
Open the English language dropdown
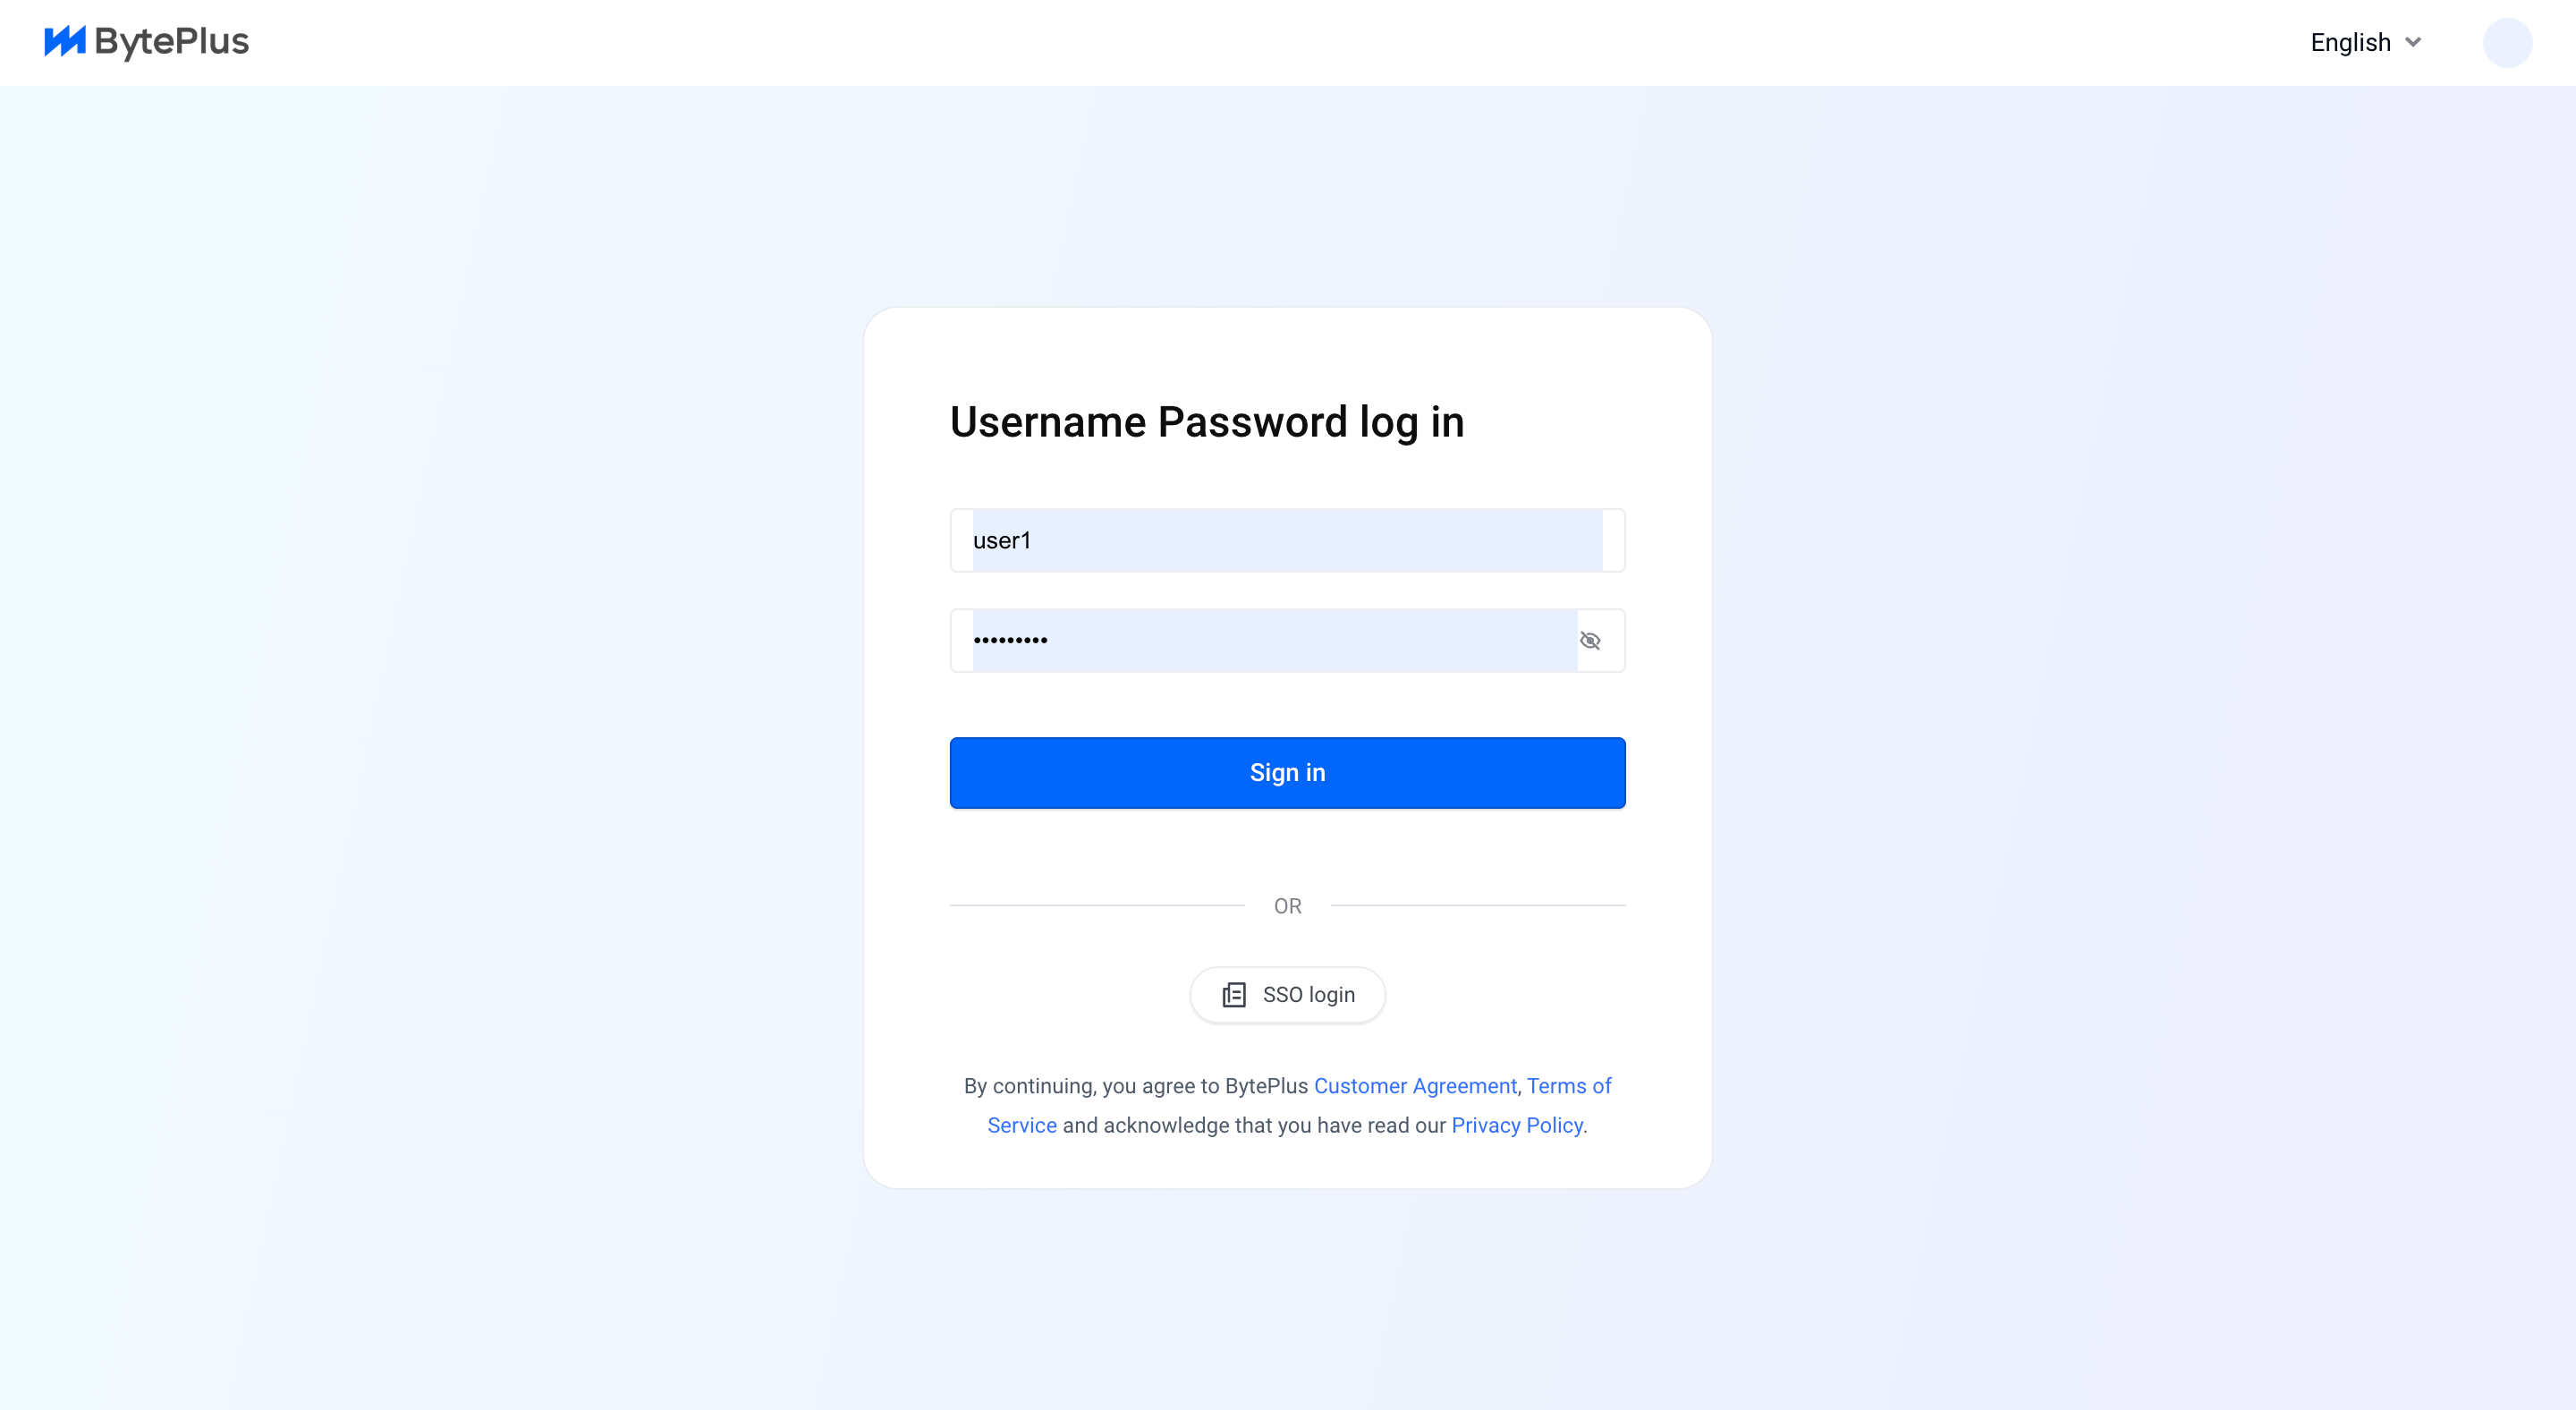(x=2366, y=42)
